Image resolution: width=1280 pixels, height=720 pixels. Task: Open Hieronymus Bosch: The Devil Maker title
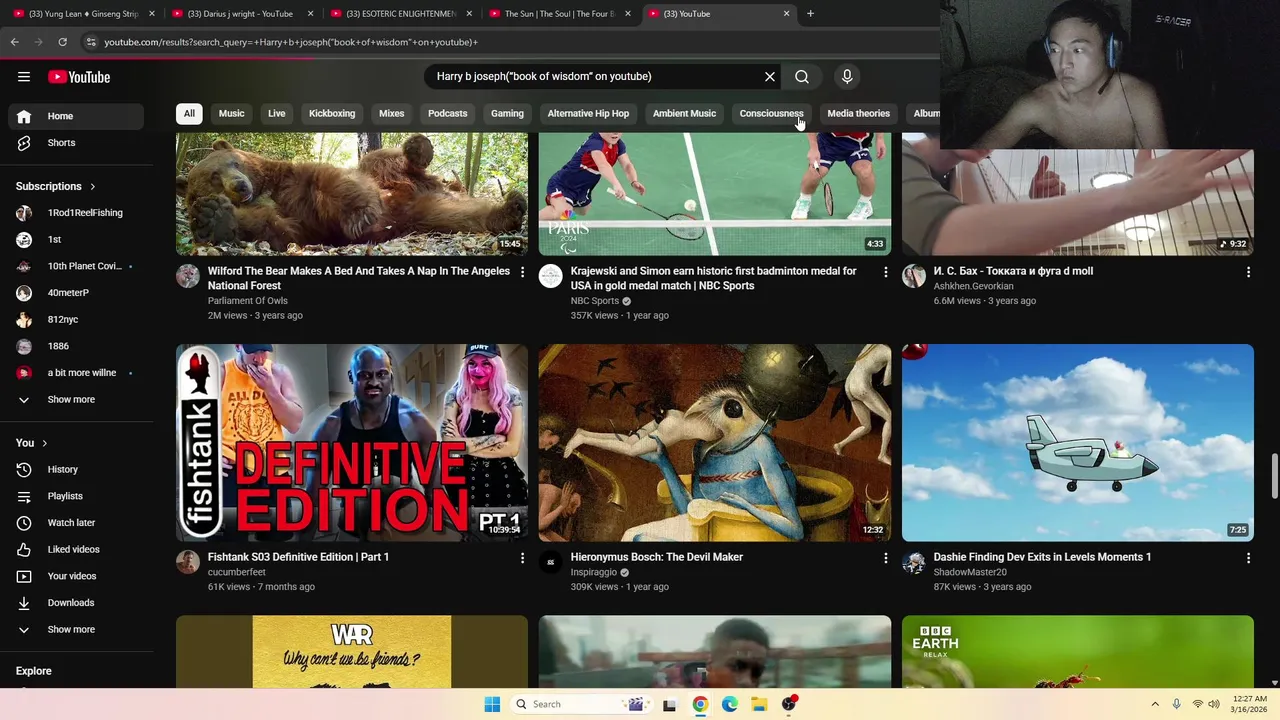click(x=657, y=557)
